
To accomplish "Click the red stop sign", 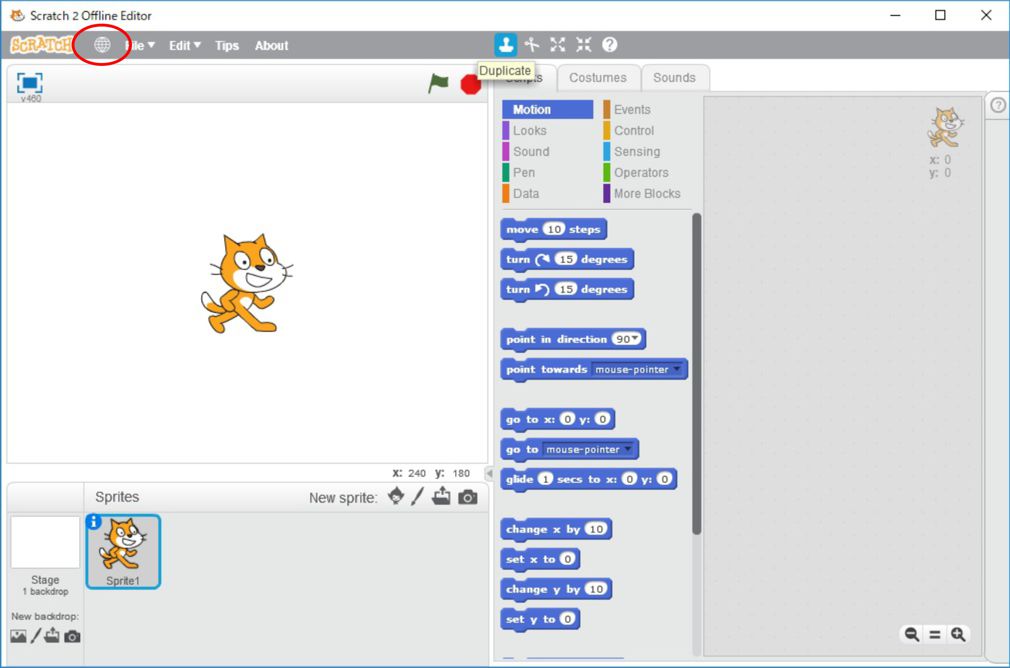I will (471, 84).
